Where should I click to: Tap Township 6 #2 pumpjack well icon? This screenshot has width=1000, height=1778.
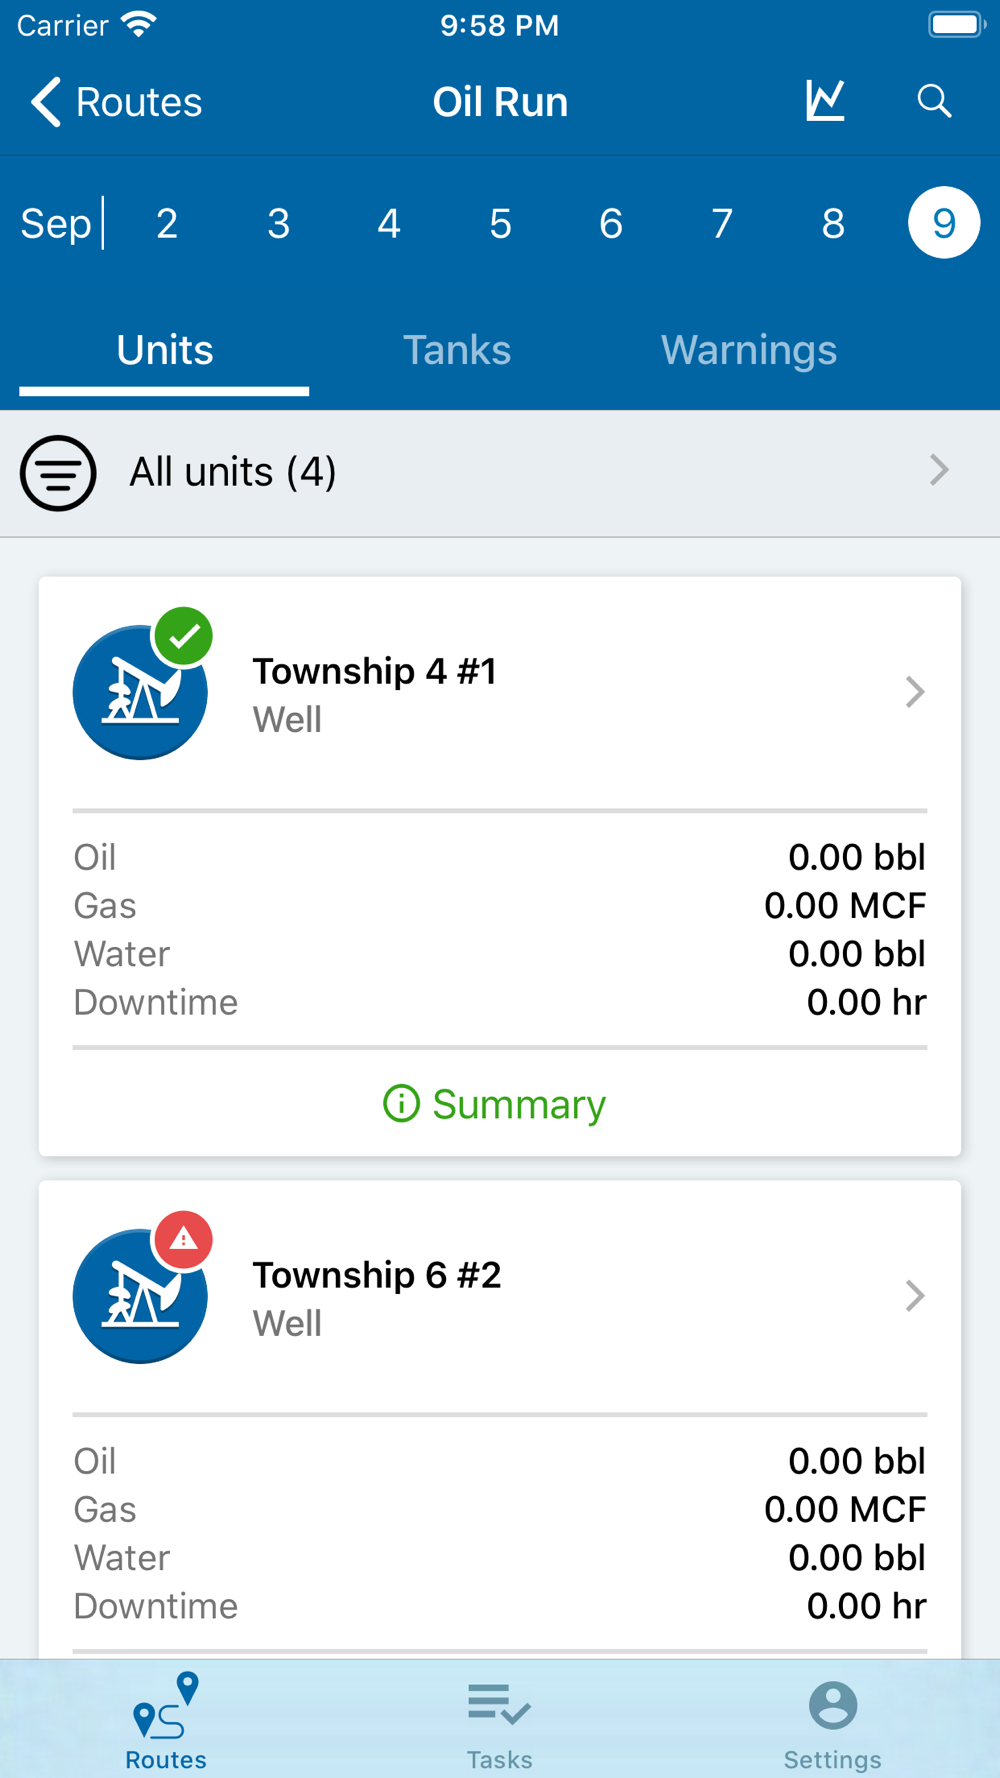pos(140,1296)
